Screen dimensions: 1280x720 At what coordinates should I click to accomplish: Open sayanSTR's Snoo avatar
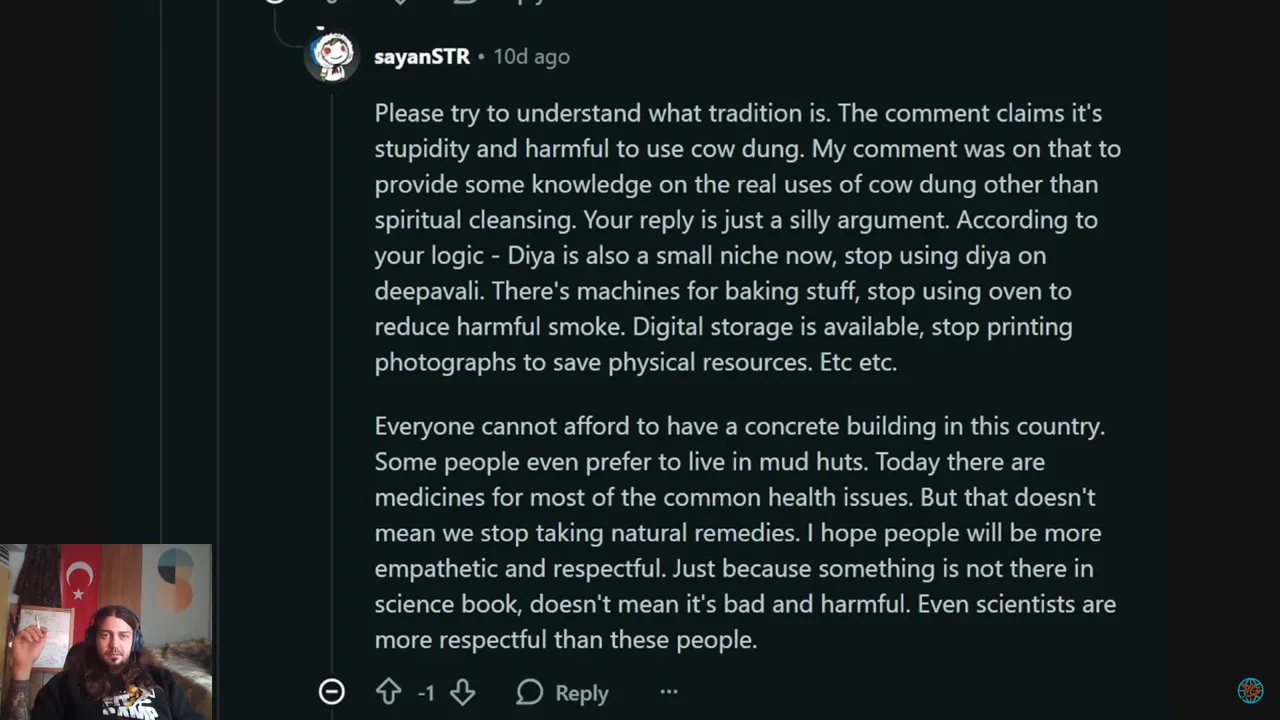point(332,56)
